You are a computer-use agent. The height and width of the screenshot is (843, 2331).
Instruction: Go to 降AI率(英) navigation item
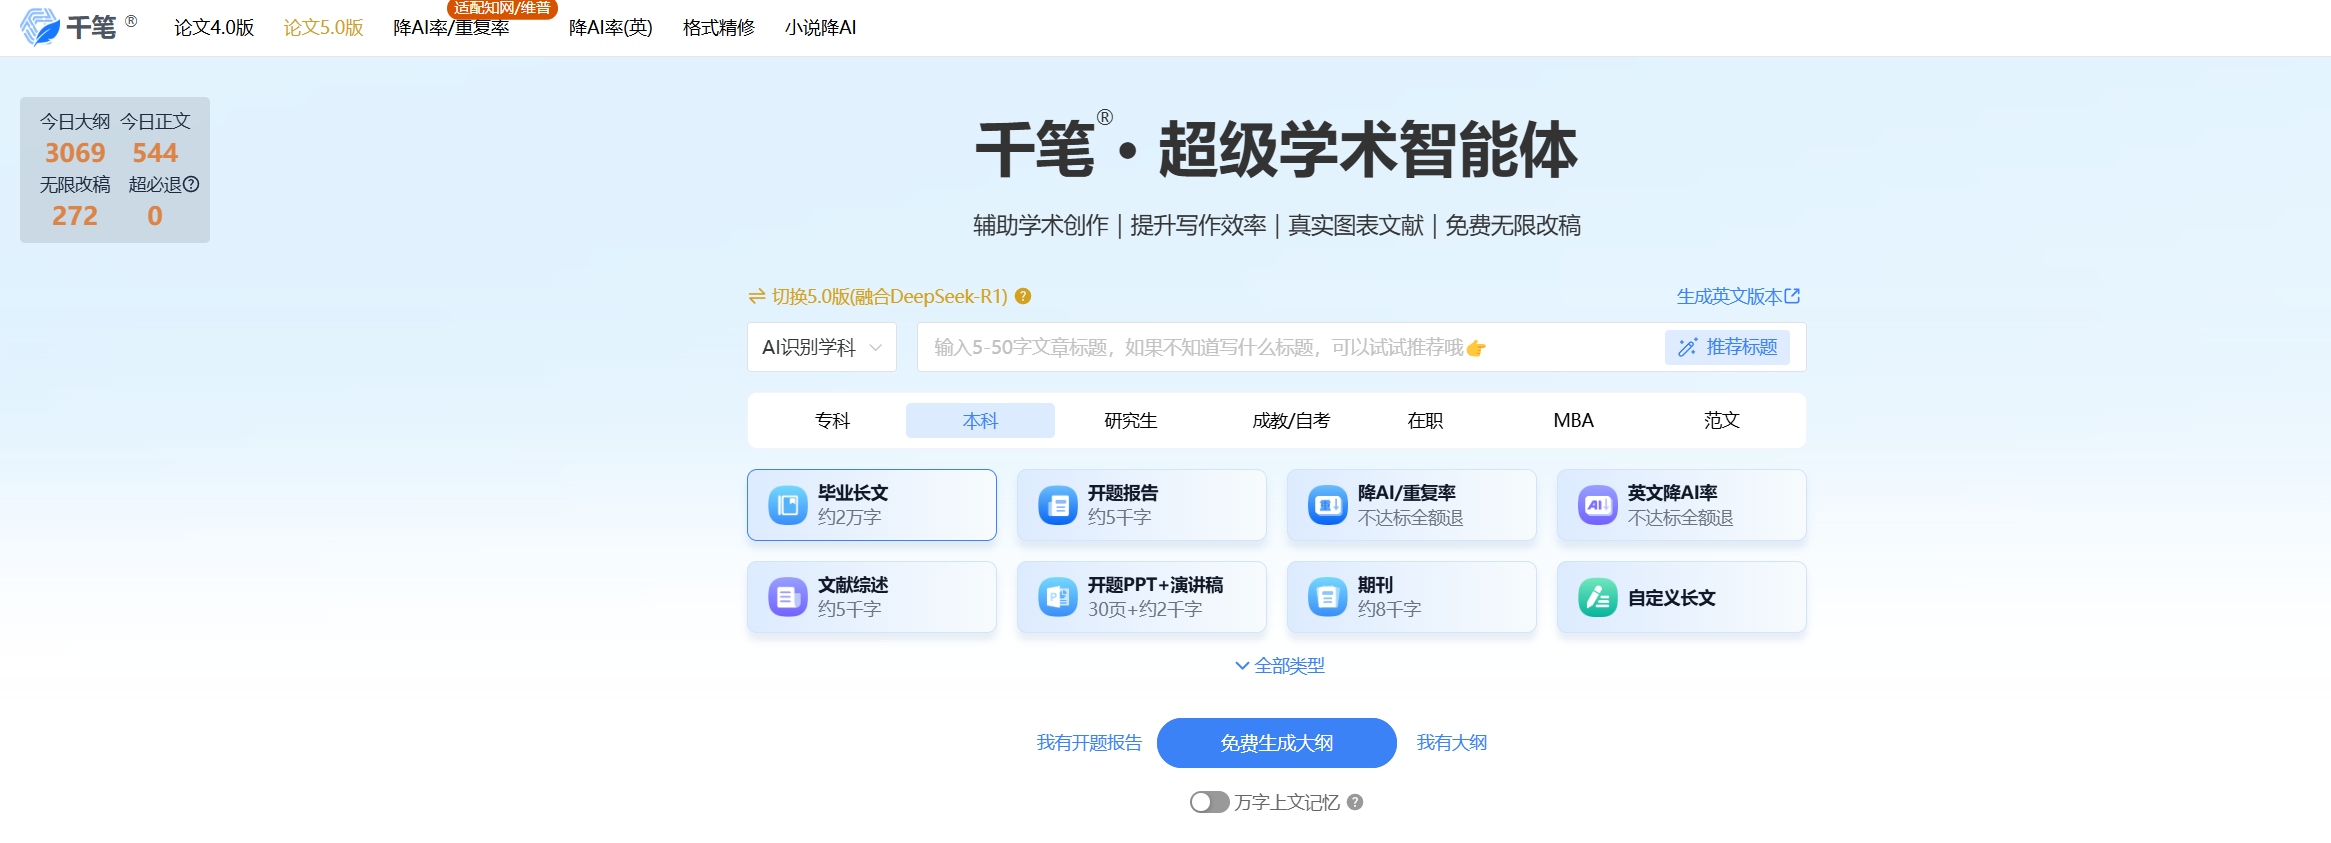[x=611, y=27]
